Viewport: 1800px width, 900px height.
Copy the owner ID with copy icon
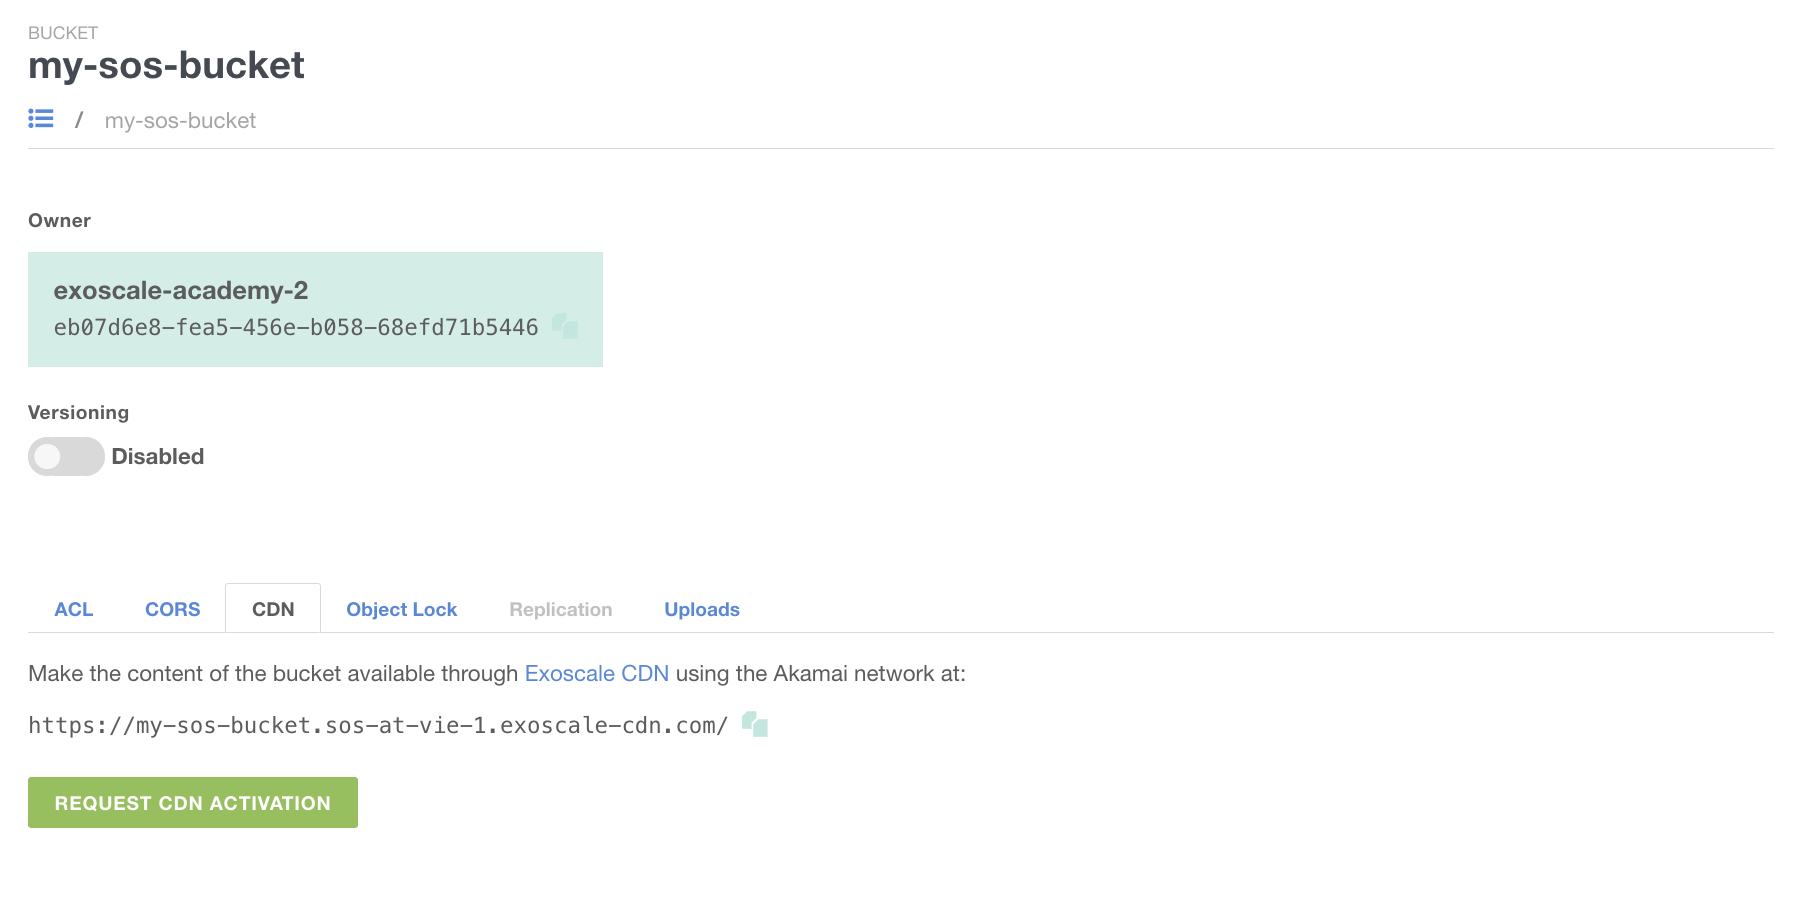click(x=565, y=326)
